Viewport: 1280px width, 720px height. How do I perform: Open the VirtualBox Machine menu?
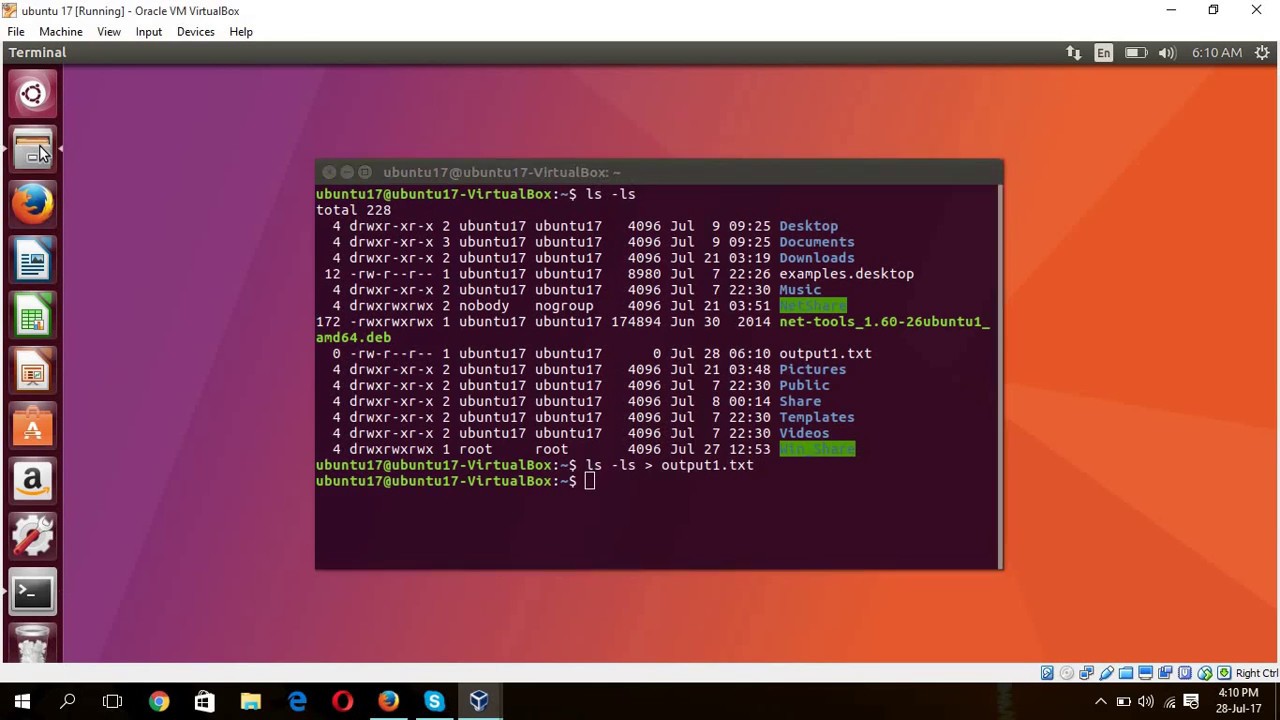coord(61,32)
